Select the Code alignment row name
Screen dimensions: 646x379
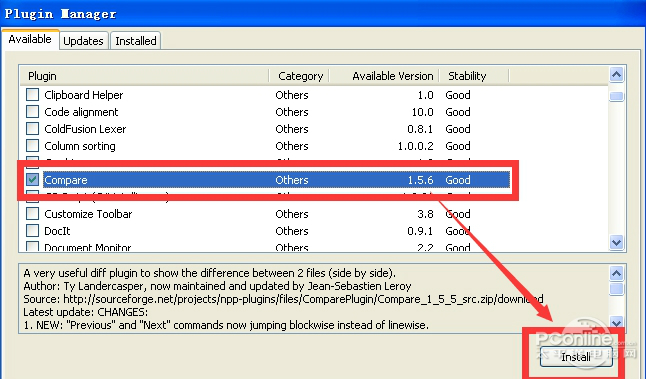point(81,112)
